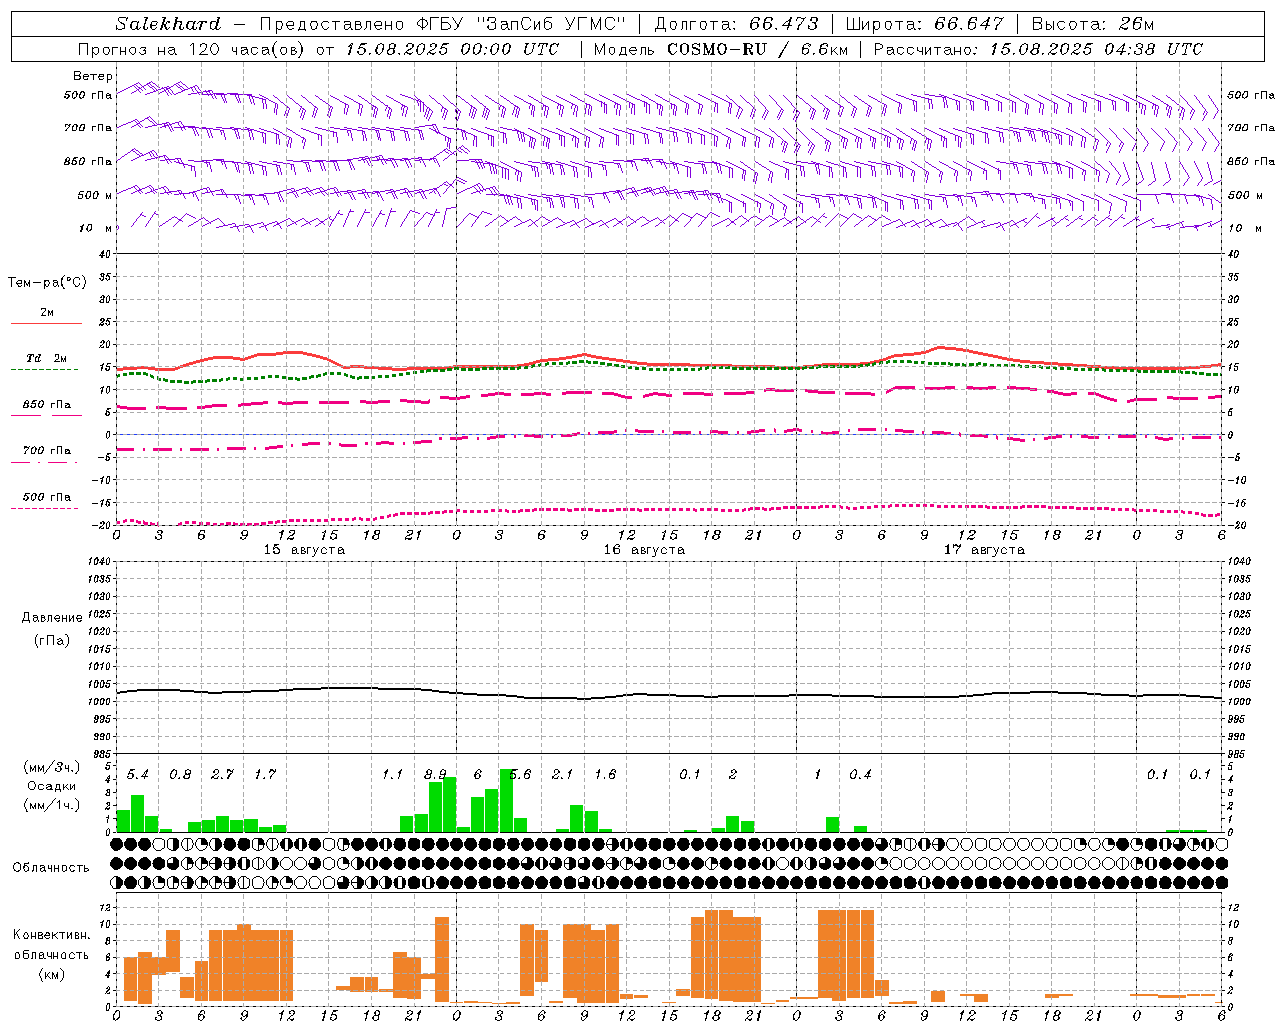
Task: Click the '17 августа' date label
Action: click(984, 550)
